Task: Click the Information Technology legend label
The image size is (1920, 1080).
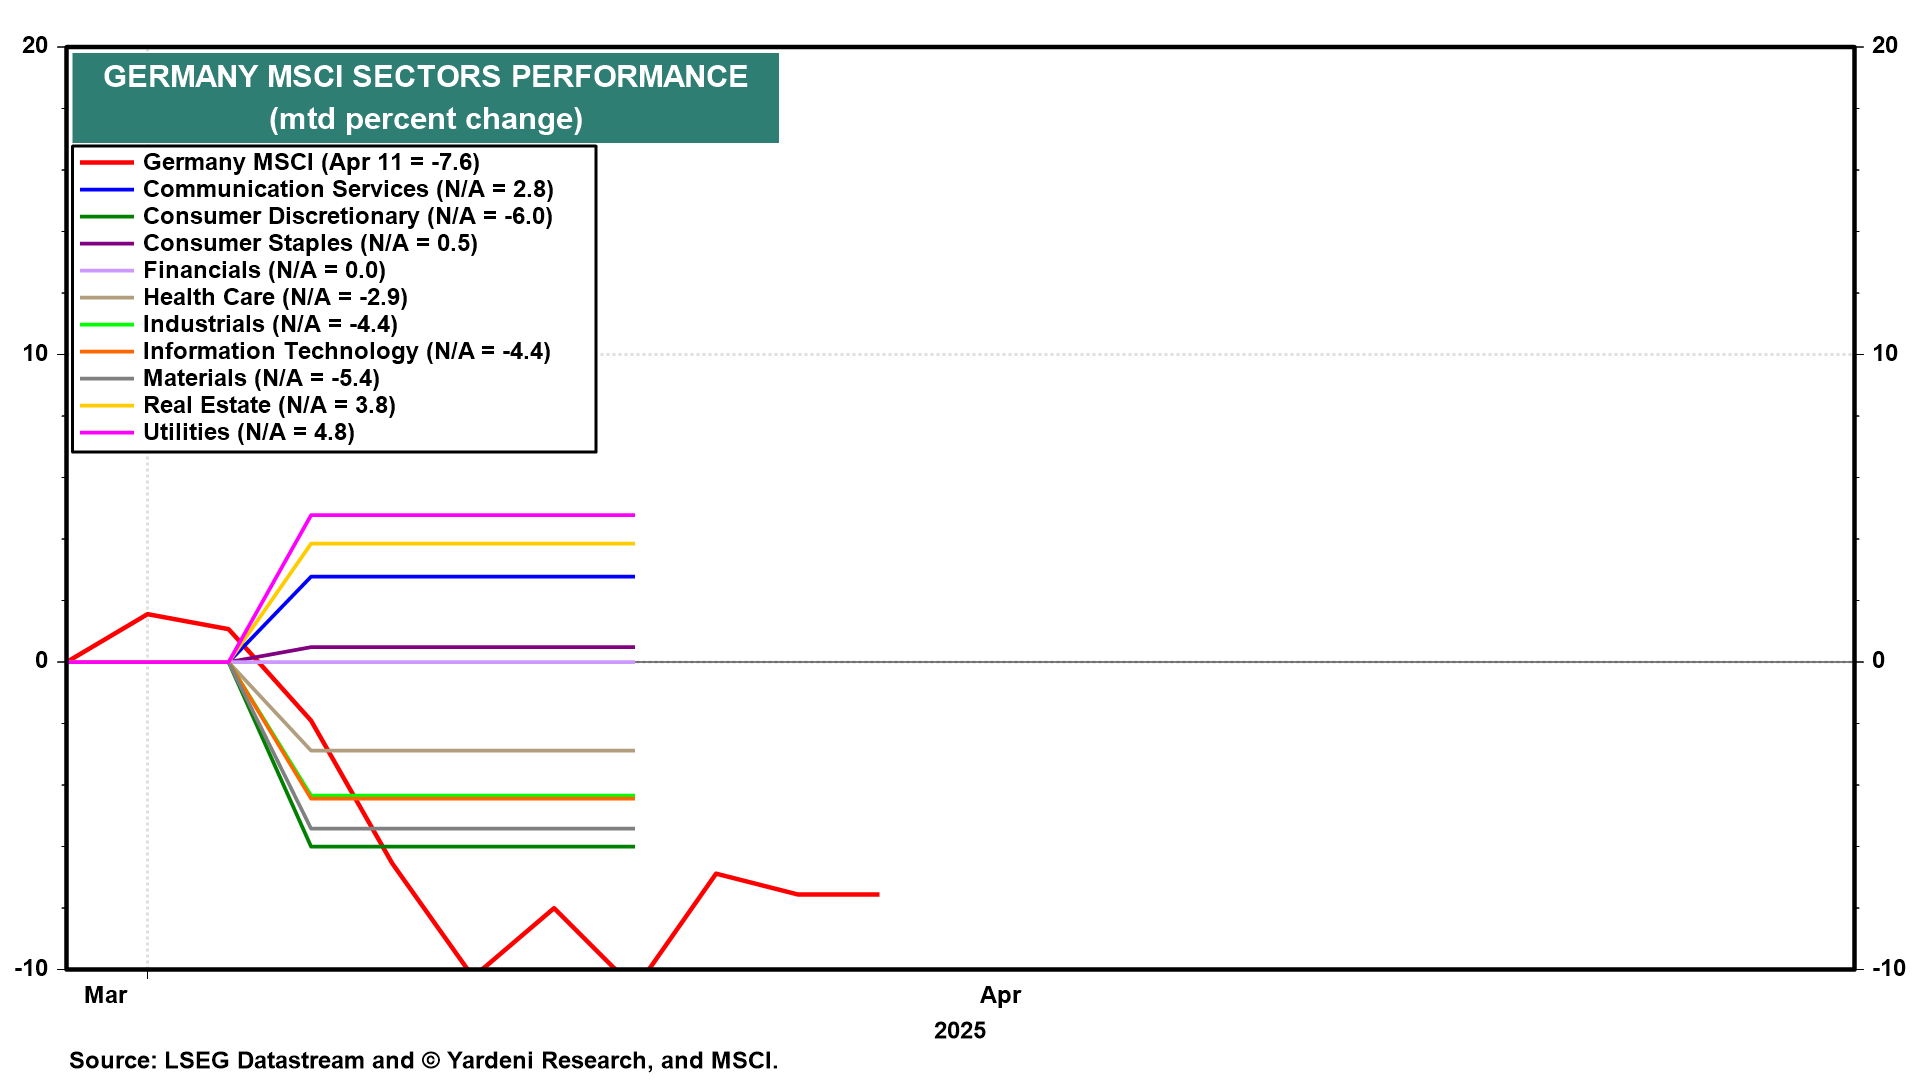Action: pyautogui.click(x=346, y=351)
